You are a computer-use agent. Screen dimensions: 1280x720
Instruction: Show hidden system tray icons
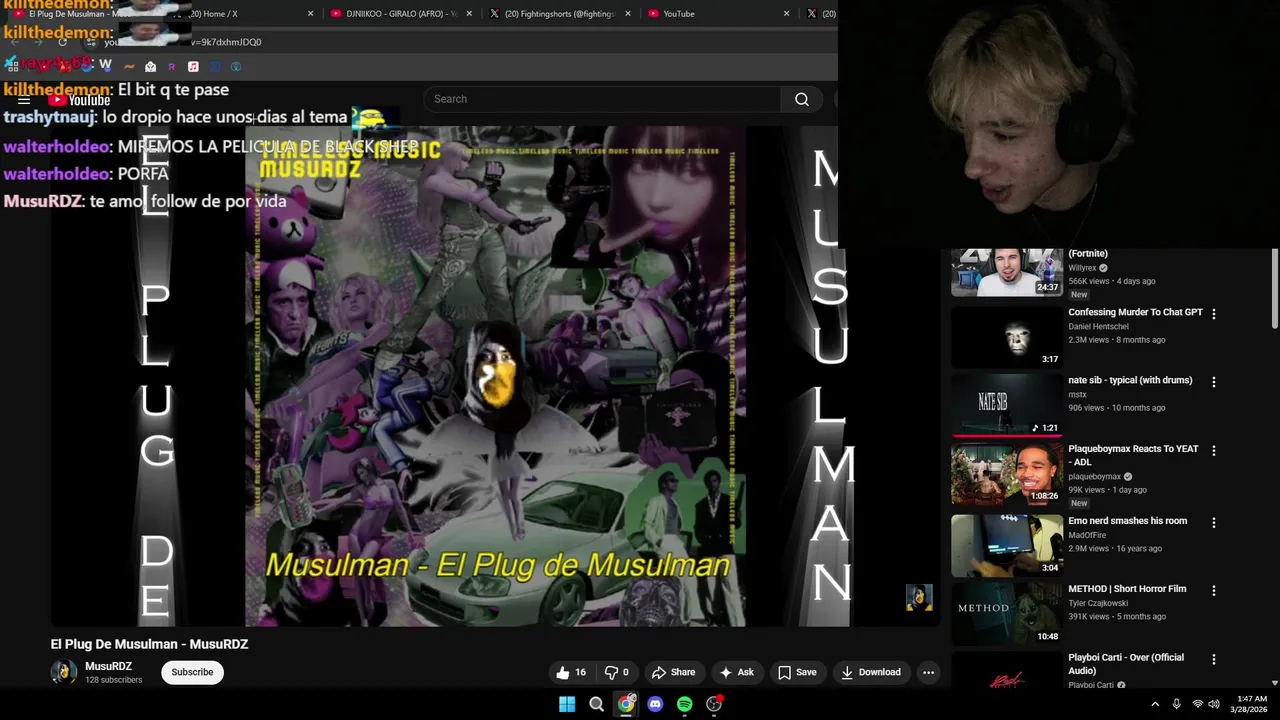tap(1155, 704)
